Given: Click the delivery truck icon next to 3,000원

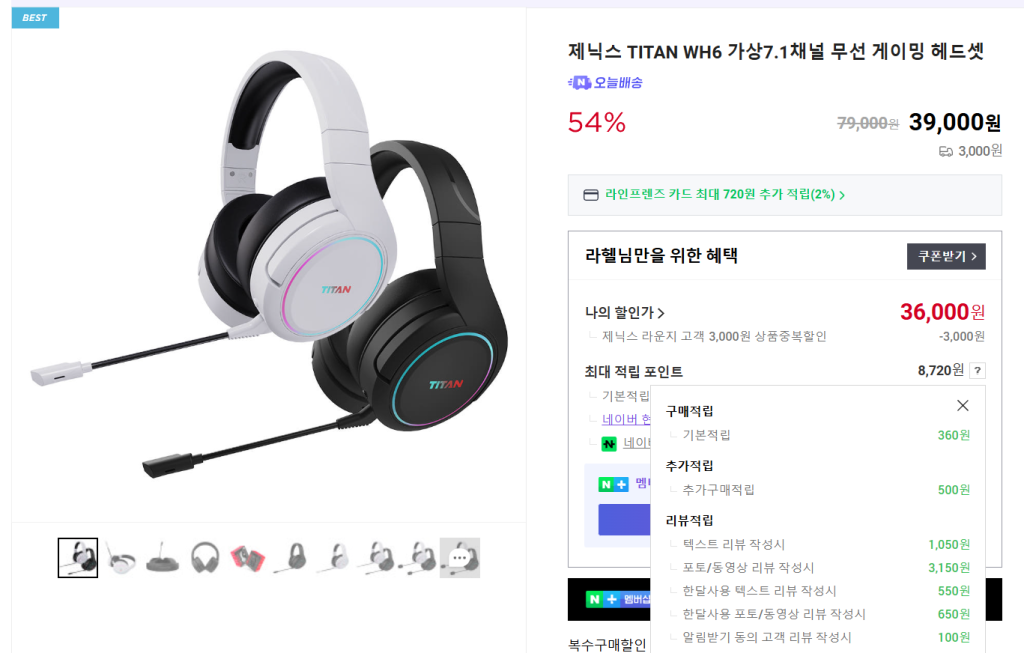Looking at the screenshot, I should (x=946, y=151).
